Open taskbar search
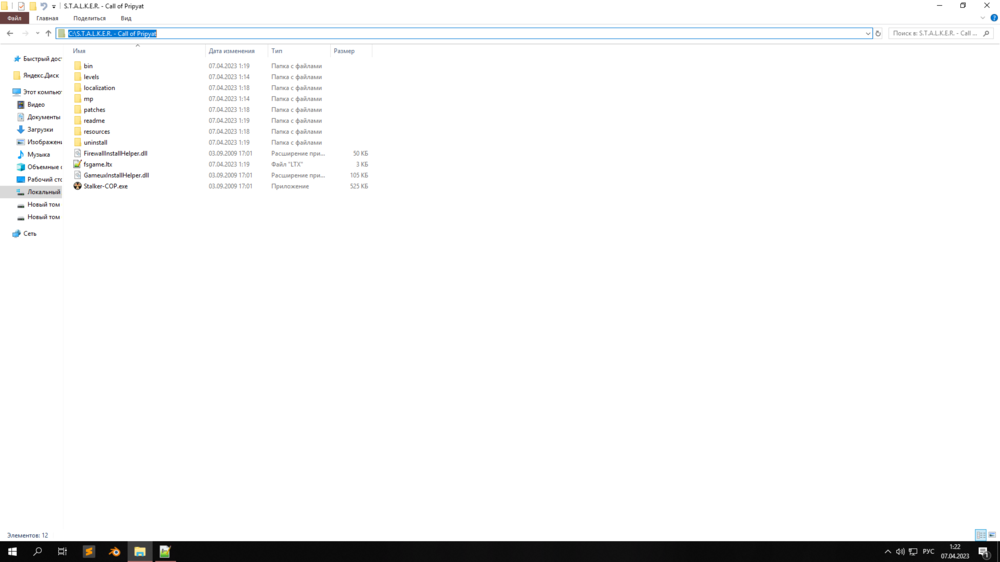This screenshot has height=562, width=1000. click(x=38, y=552)
